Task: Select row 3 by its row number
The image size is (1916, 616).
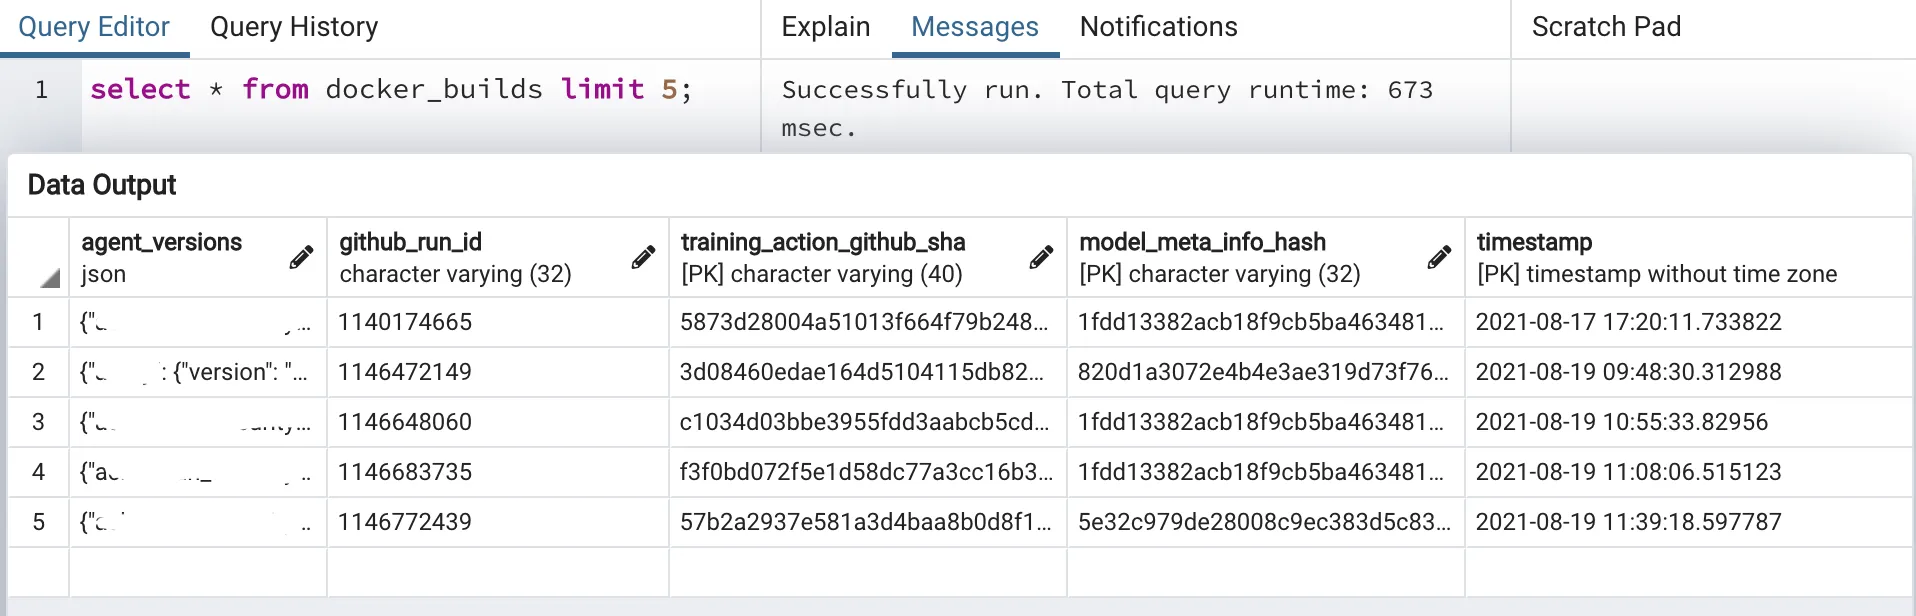Action: click(x=38, y=421)
